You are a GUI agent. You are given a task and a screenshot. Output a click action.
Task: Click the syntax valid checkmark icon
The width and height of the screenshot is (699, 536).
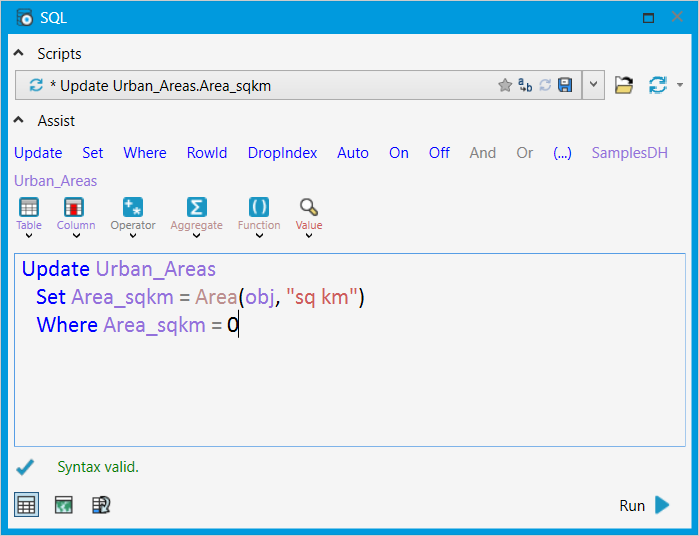pos(25,467)
